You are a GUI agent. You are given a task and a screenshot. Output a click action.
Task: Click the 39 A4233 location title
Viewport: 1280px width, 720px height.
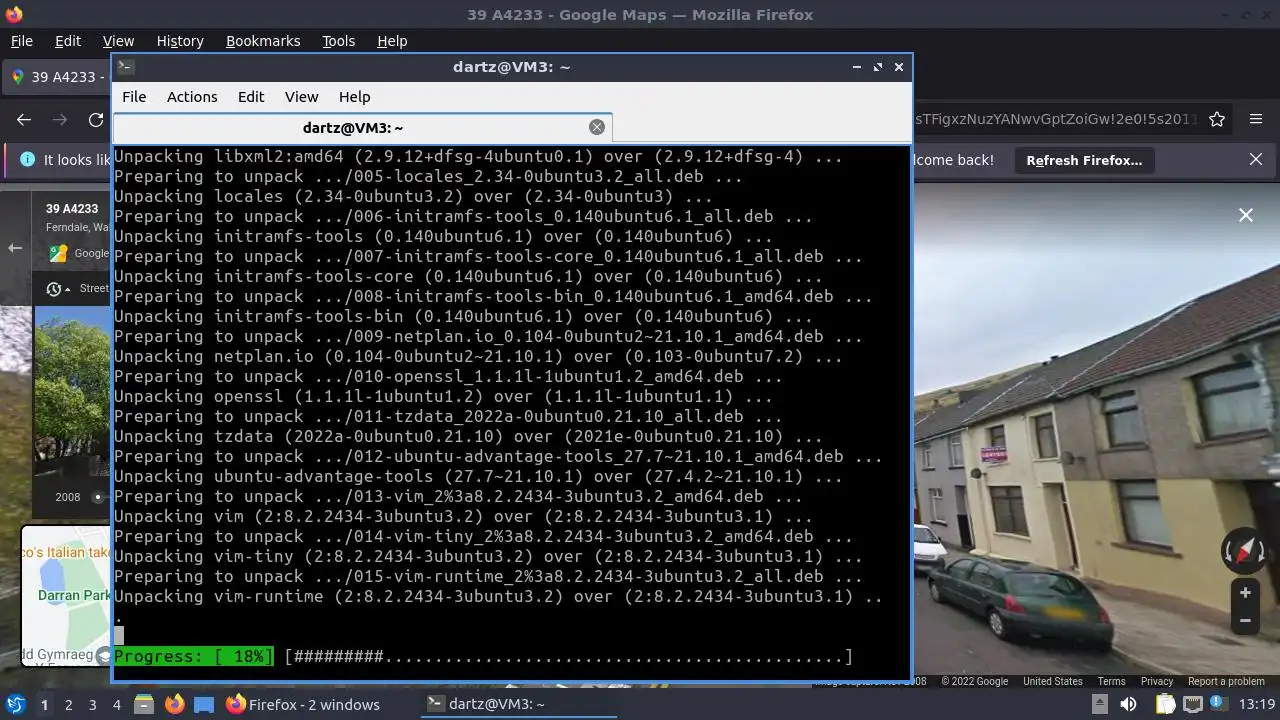[x=72, y=209]
